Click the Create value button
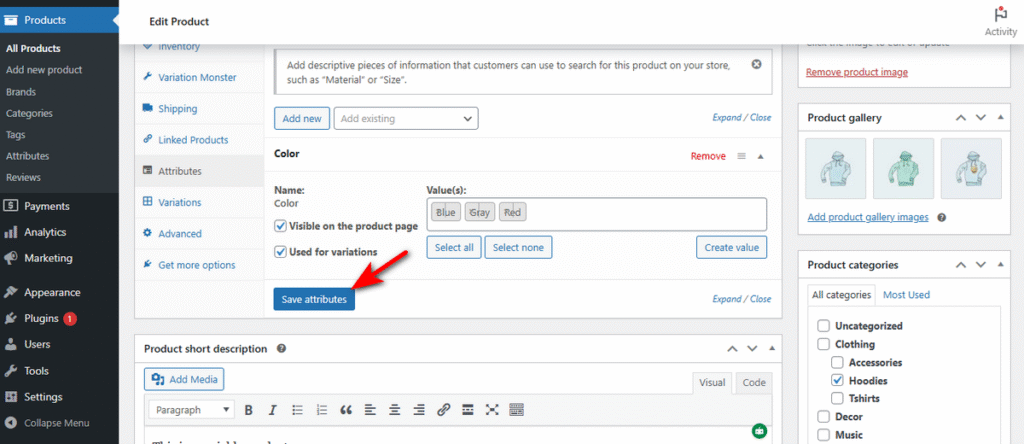This screenshot has height=444, width=1024. 731,247
